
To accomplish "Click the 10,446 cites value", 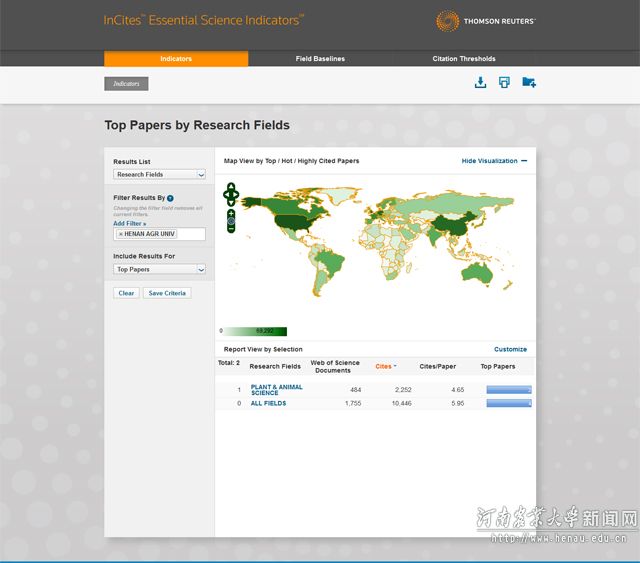I will coord(402,403).
